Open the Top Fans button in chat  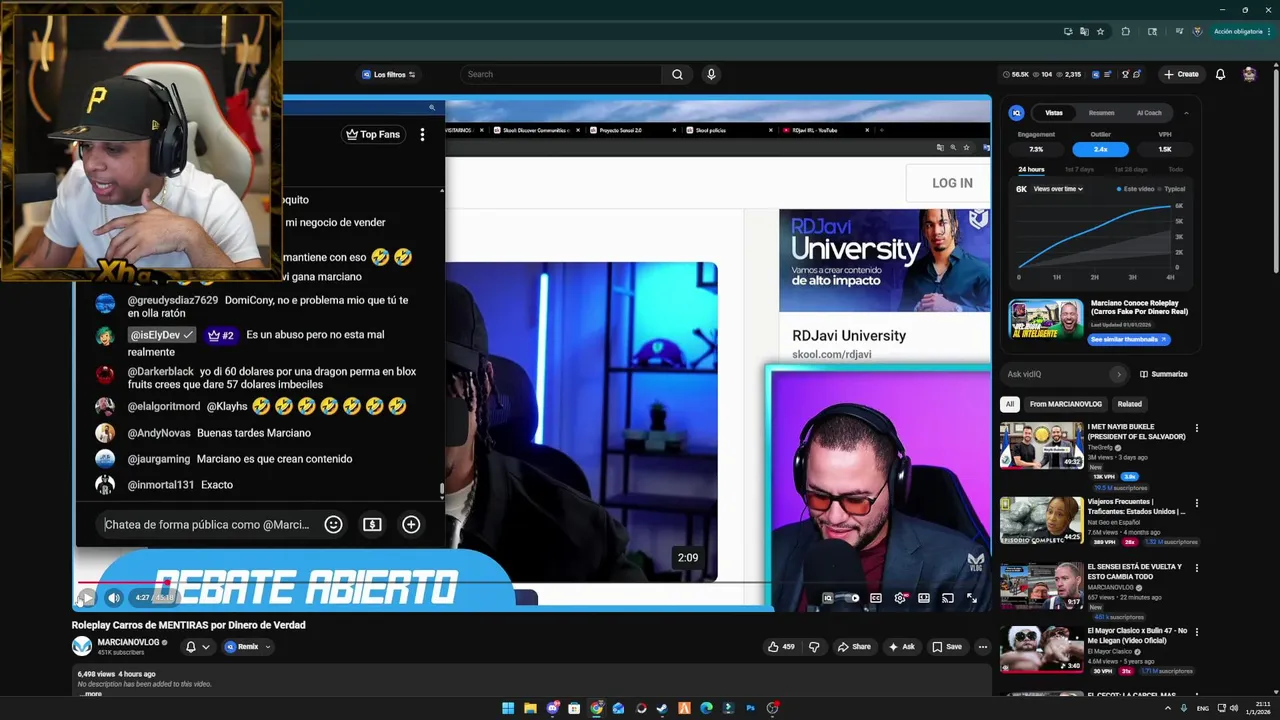372,134
